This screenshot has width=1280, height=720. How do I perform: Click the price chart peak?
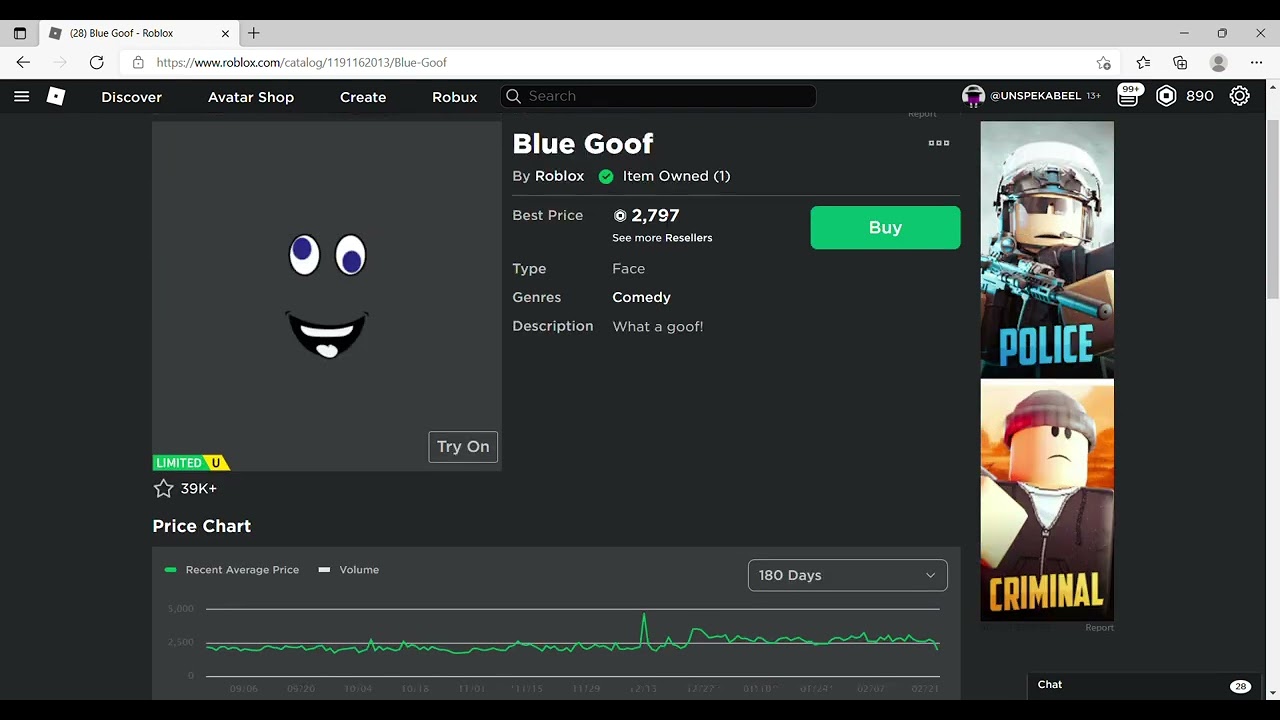644,615
